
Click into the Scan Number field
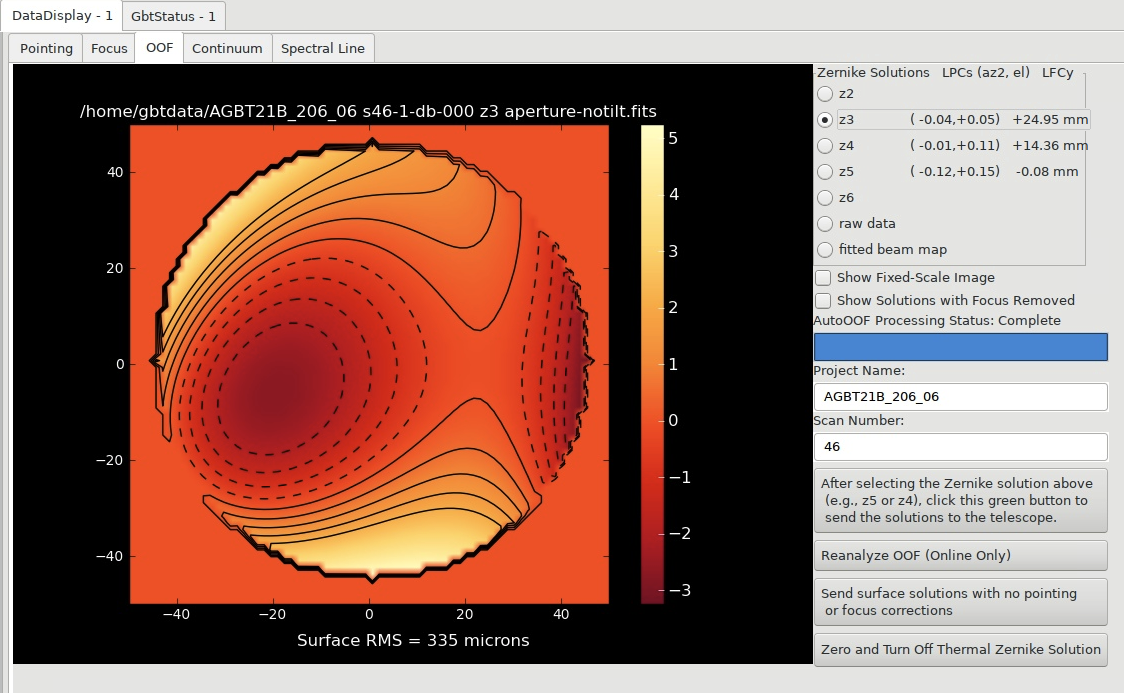[961, 446]
